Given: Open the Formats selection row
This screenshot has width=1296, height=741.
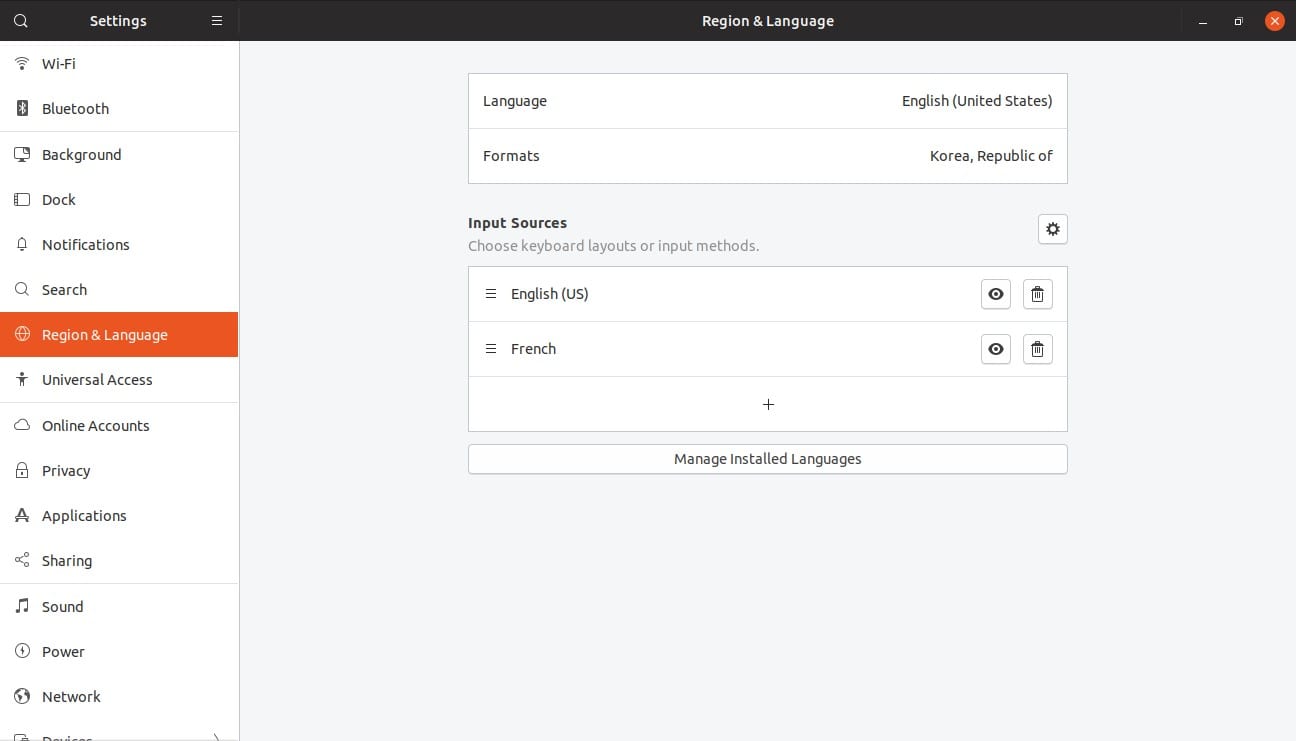Looking at the screenshot, I should 767,156.
